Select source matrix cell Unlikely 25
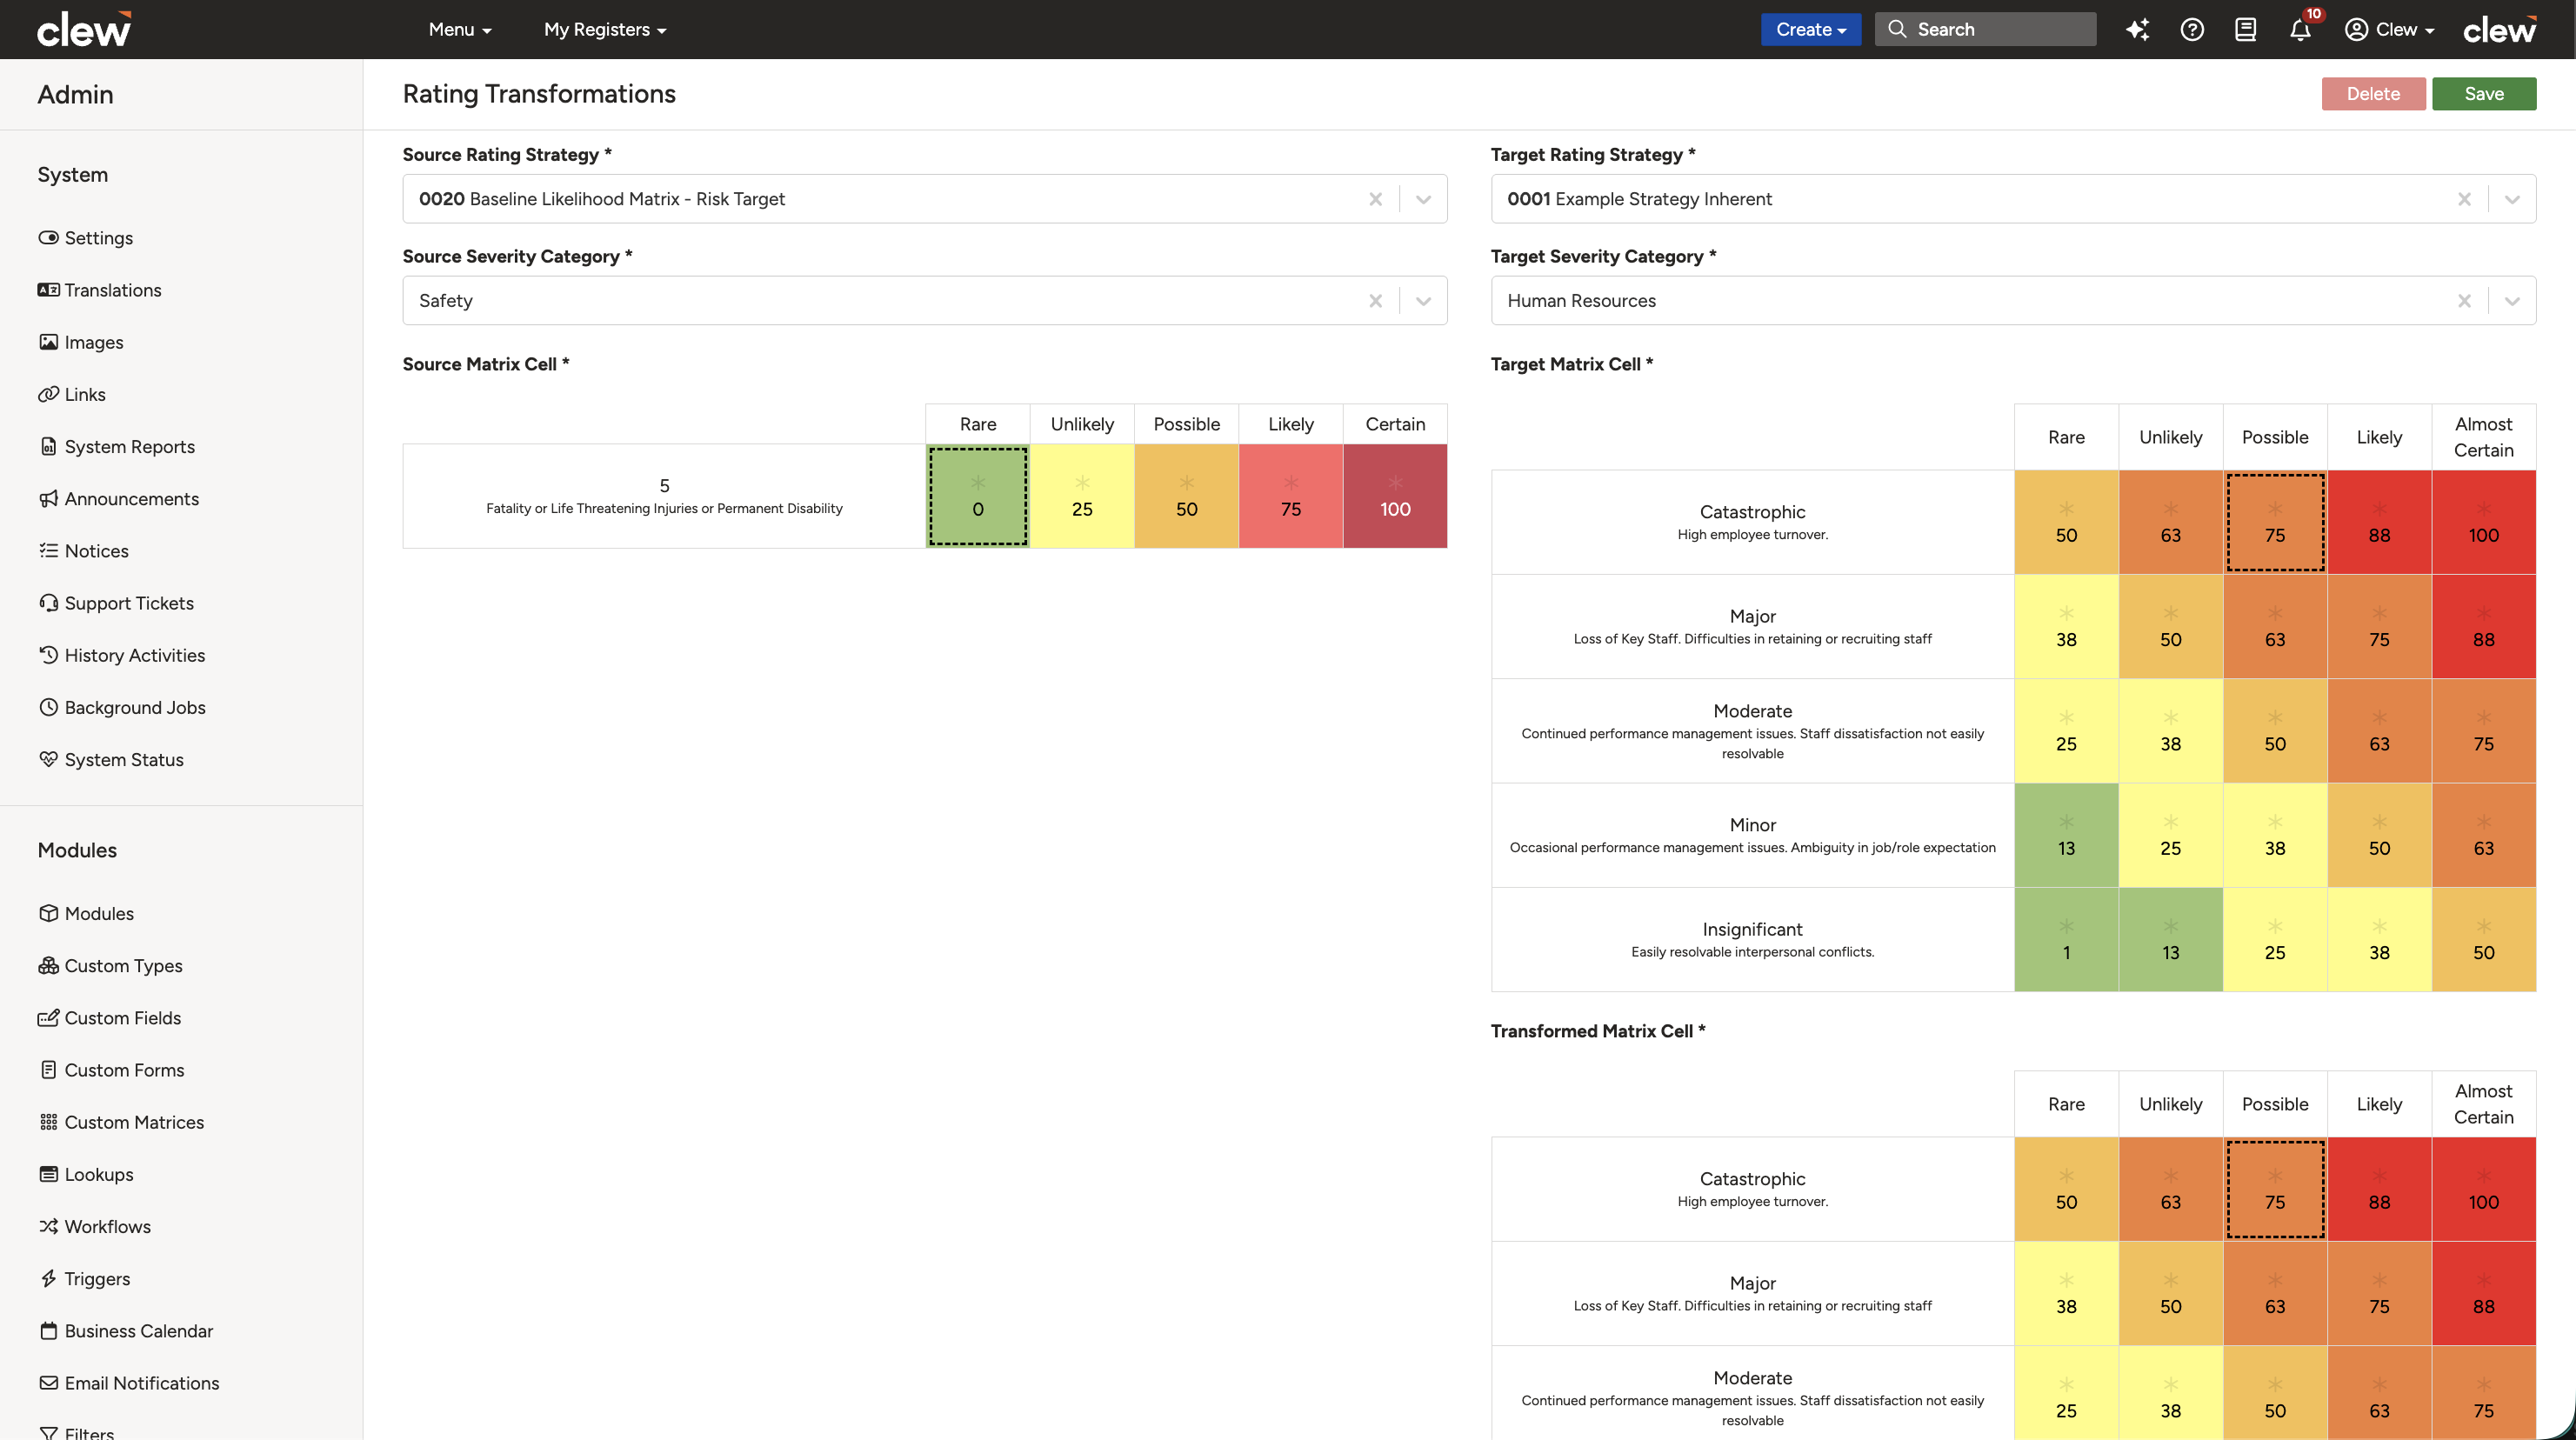This screenshot has height=1440, width=2576. 1082,496
